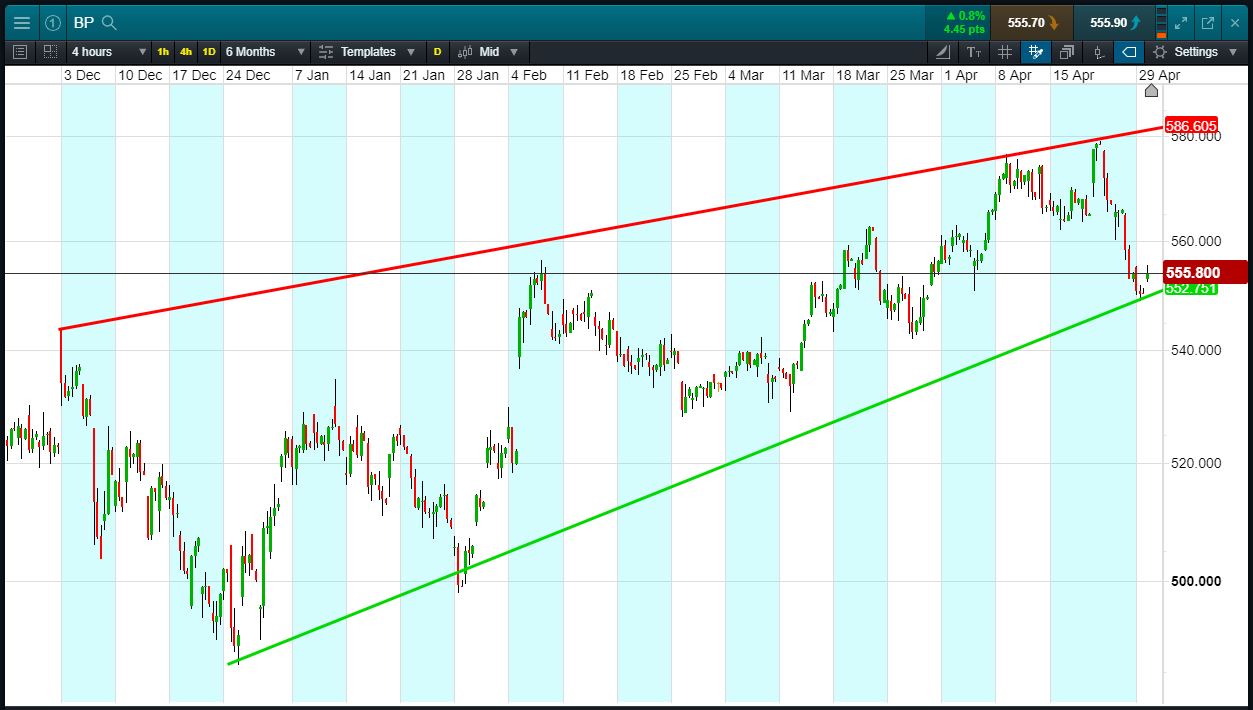The height and width of the screenshot is (710, 1253).
Task: Open the hamburger main menu
Action: point(22,22)
